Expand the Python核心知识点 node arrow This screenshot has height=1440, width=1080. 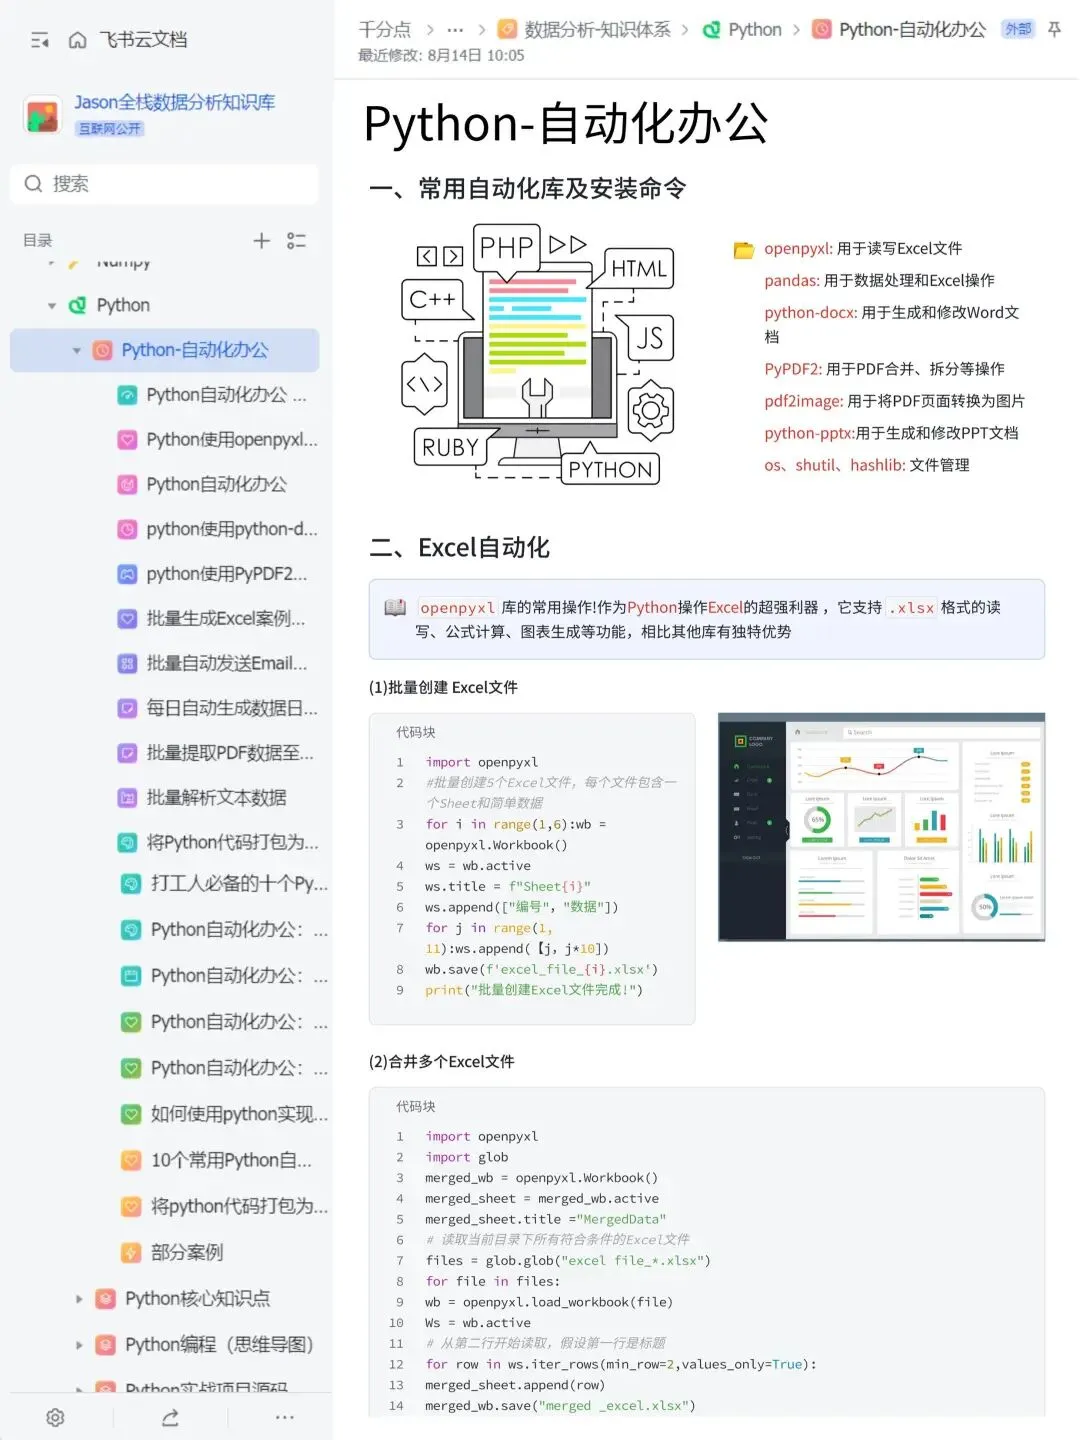click(x=79, y=1299)
